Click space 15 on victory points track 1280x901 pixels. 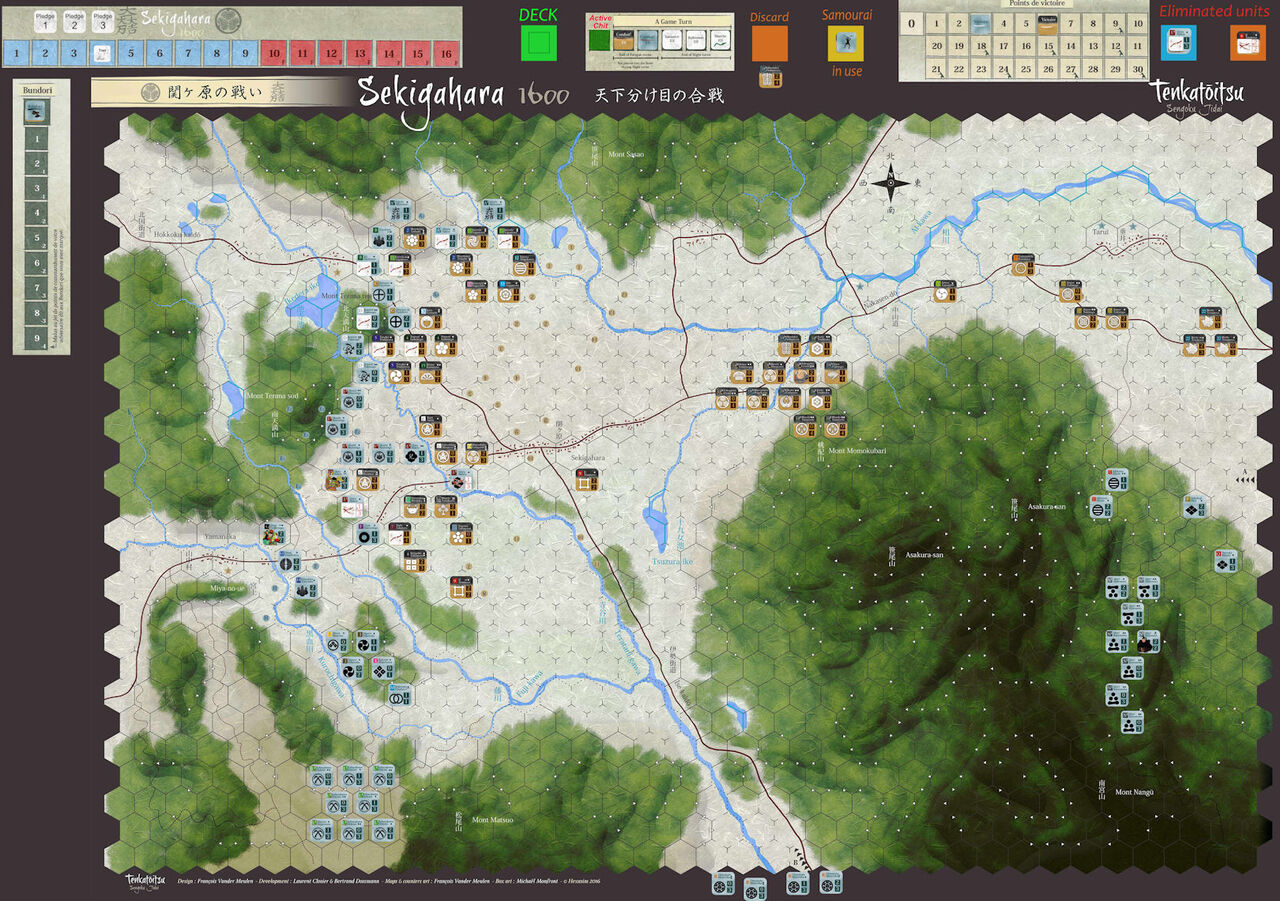tap(1048, 46)
